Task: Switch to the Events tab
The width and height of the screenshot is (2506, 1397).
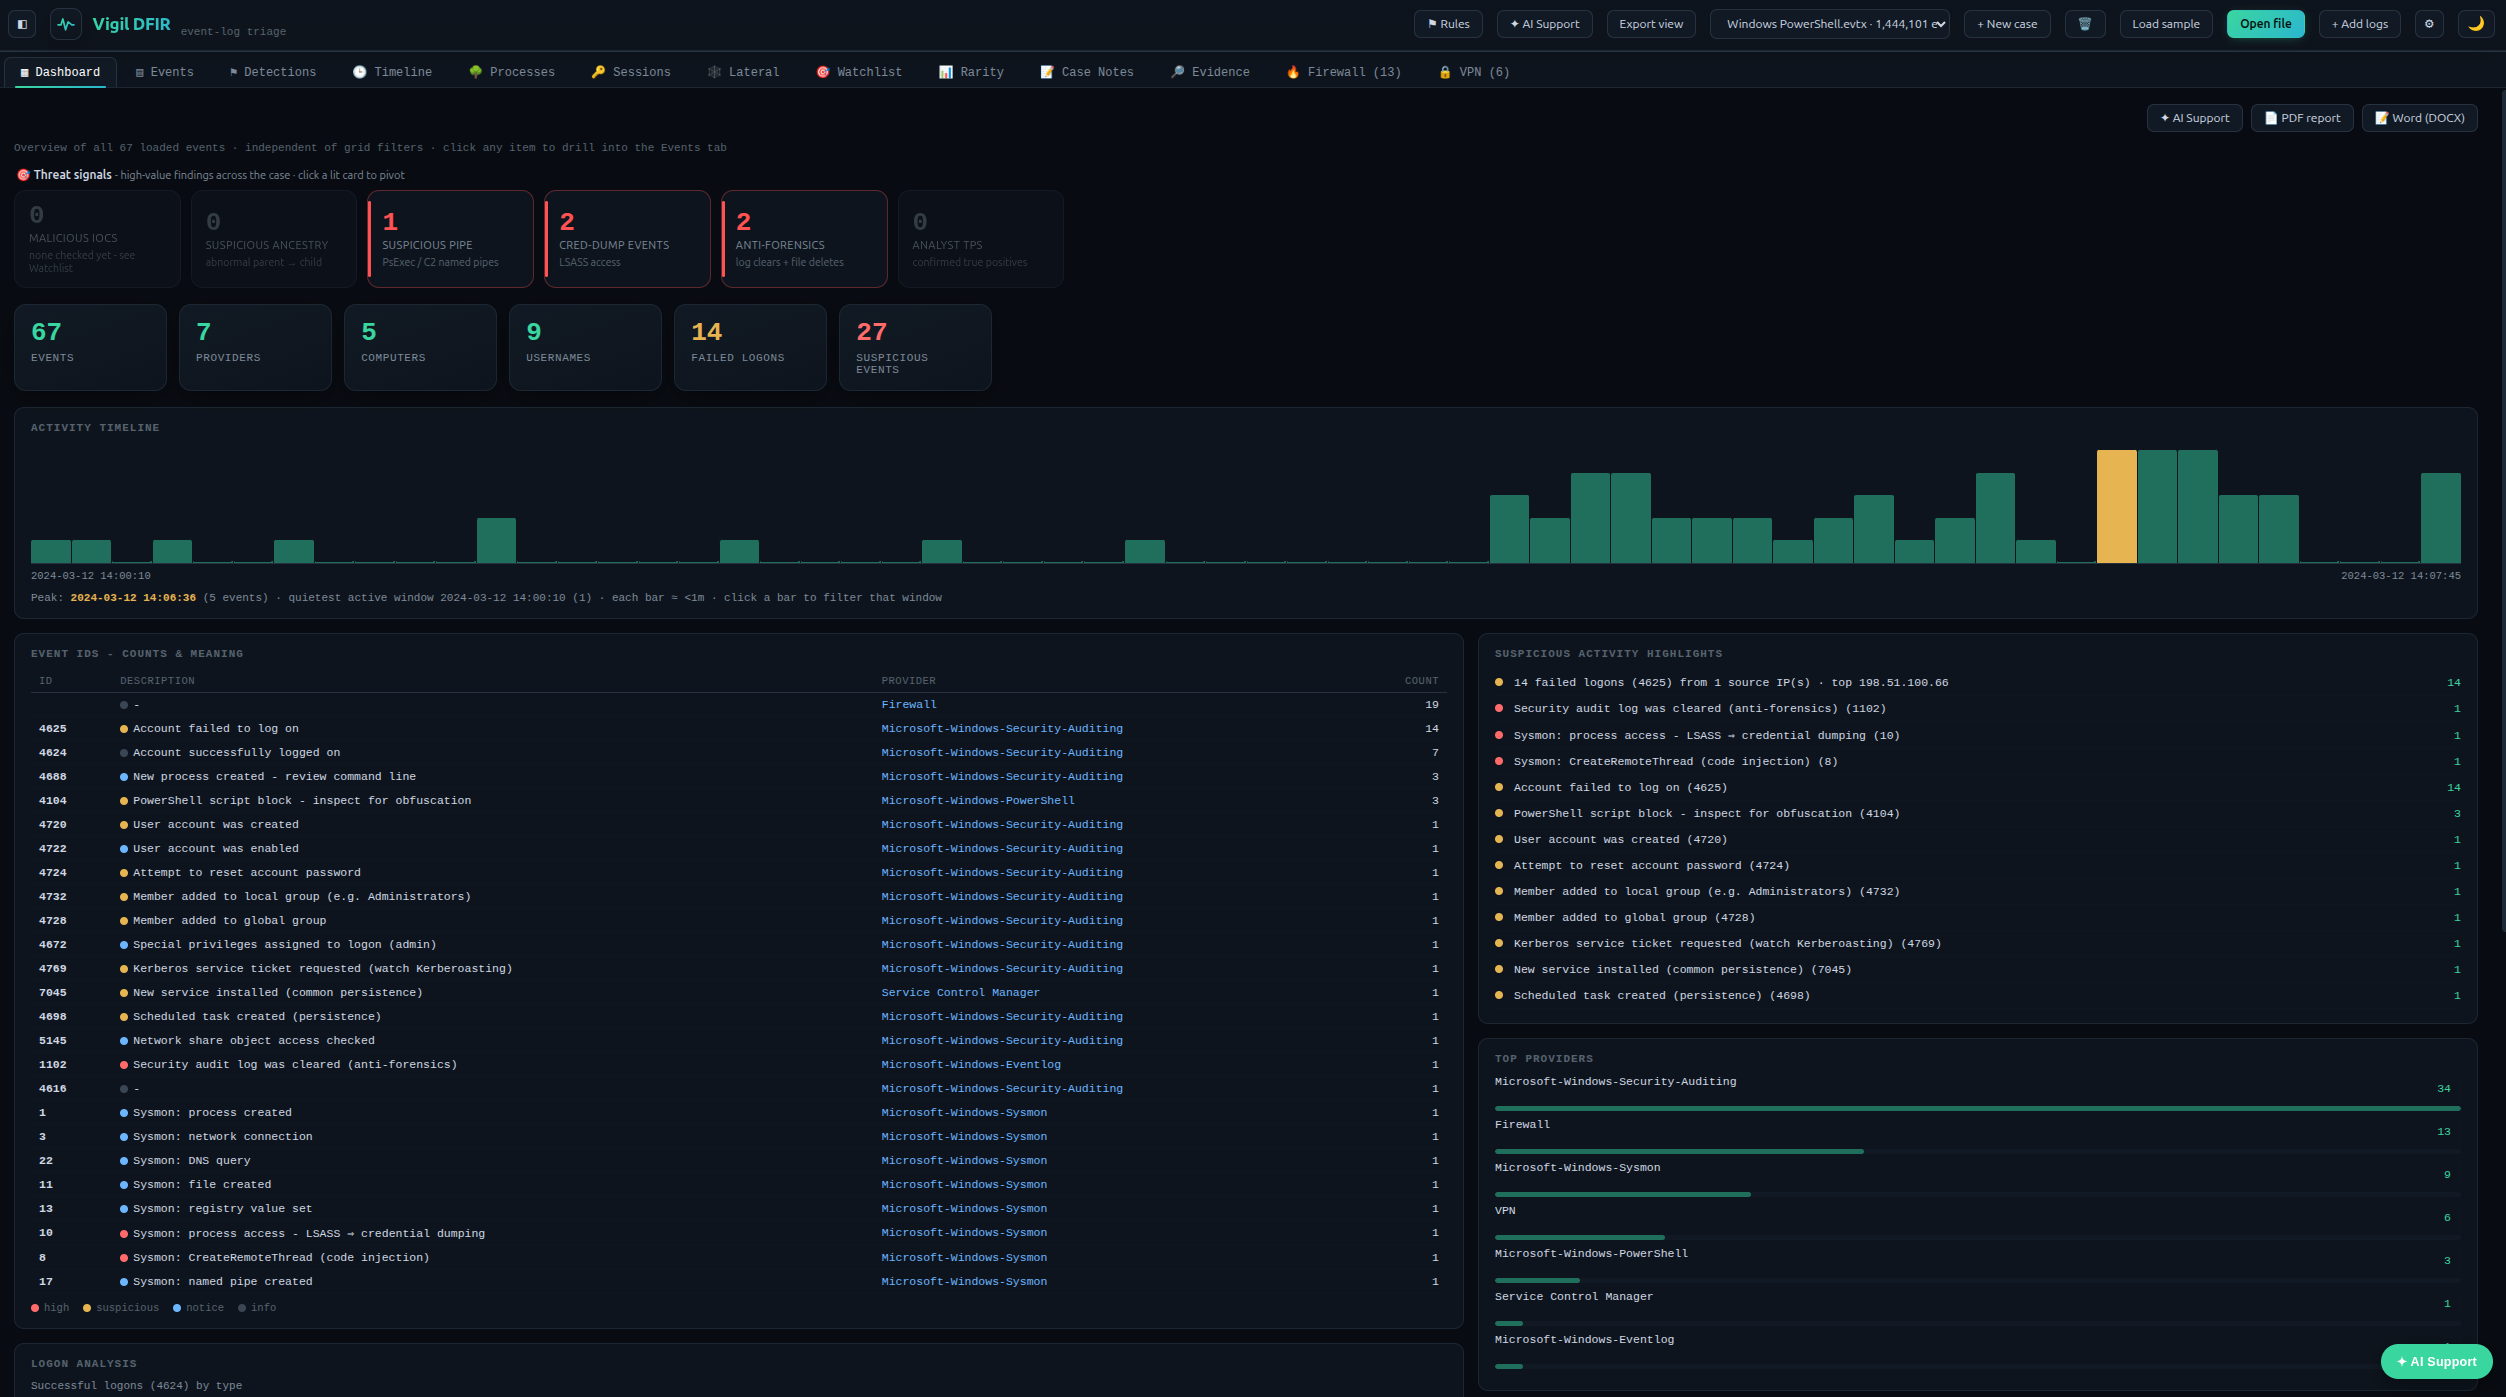Action: click(x=165, y=72)
